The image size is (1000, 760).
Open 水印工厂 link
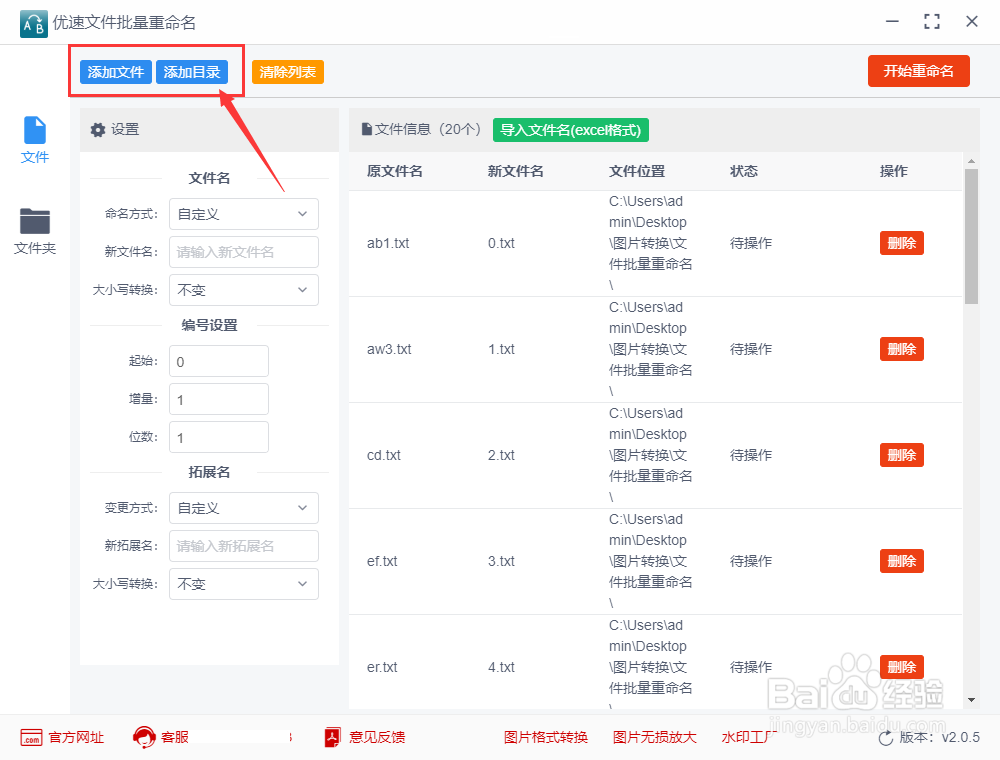(749, 738)
